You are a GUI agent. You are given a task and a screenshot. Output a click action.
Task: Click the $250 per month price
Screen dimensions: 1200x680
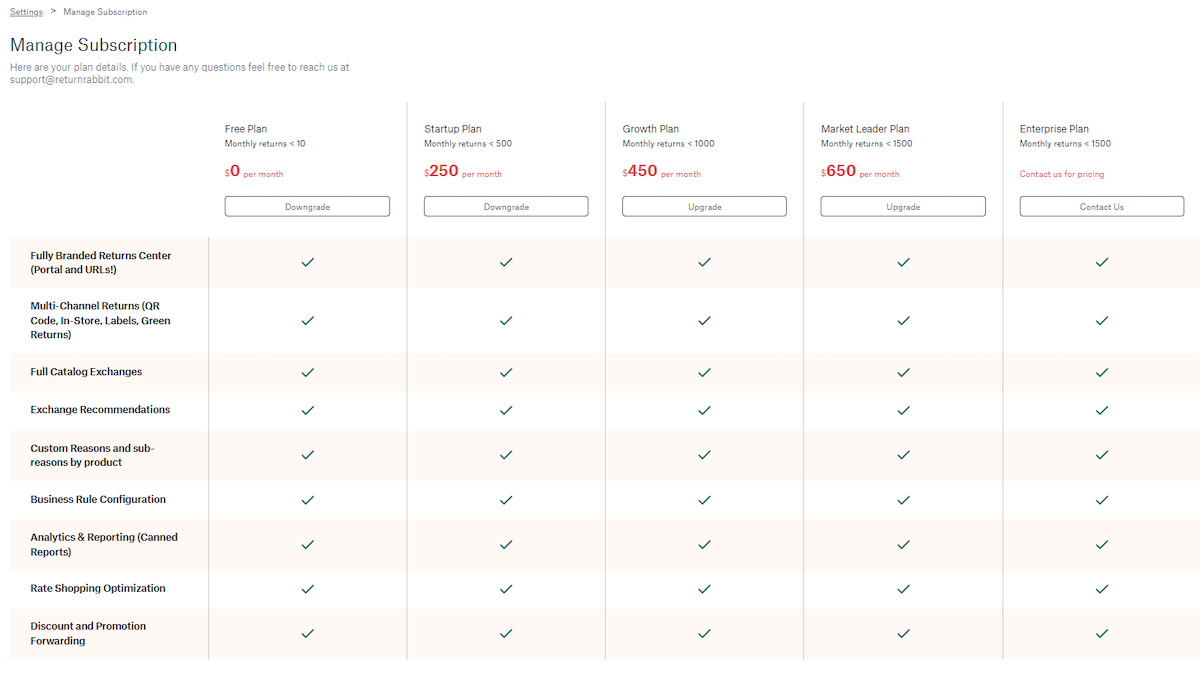click(x=463, y=172)
